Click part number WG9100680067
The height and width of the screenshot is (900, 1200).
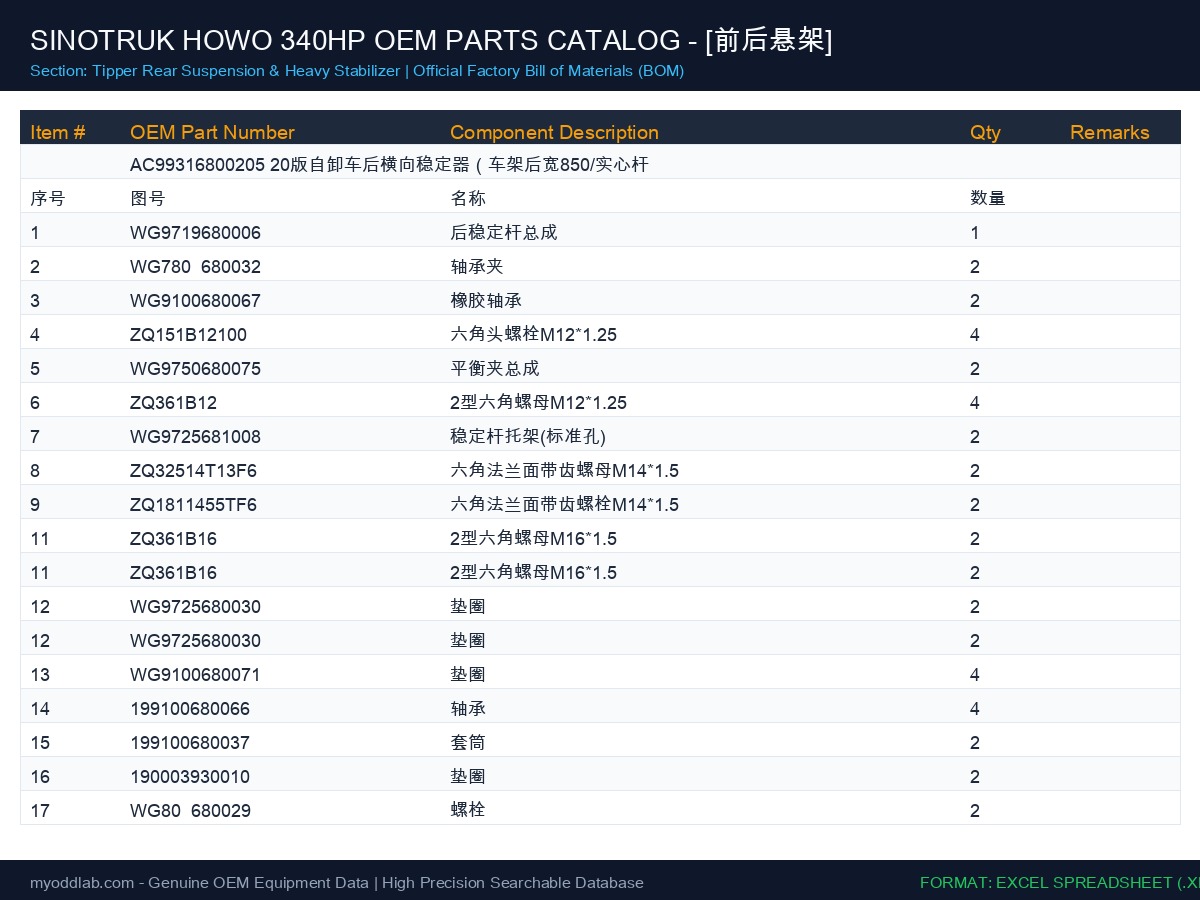[x=195, y=301]
